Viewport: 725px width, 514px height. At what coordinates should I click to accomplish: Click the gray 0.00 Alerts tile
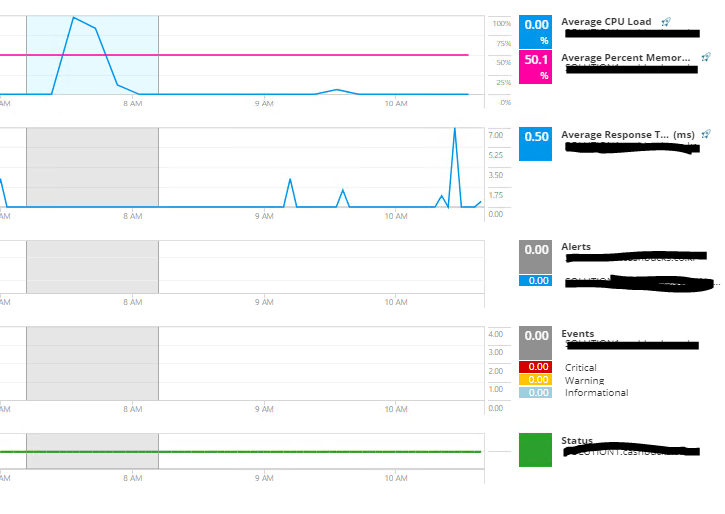535,257
